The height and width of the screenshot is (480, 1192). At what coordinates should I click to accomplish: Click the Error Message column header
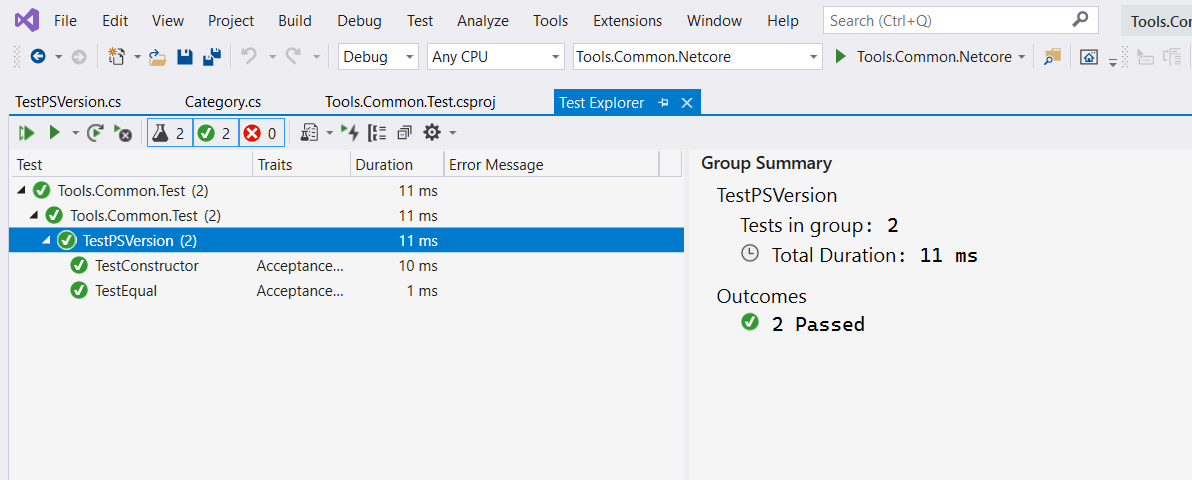[552, 164]
